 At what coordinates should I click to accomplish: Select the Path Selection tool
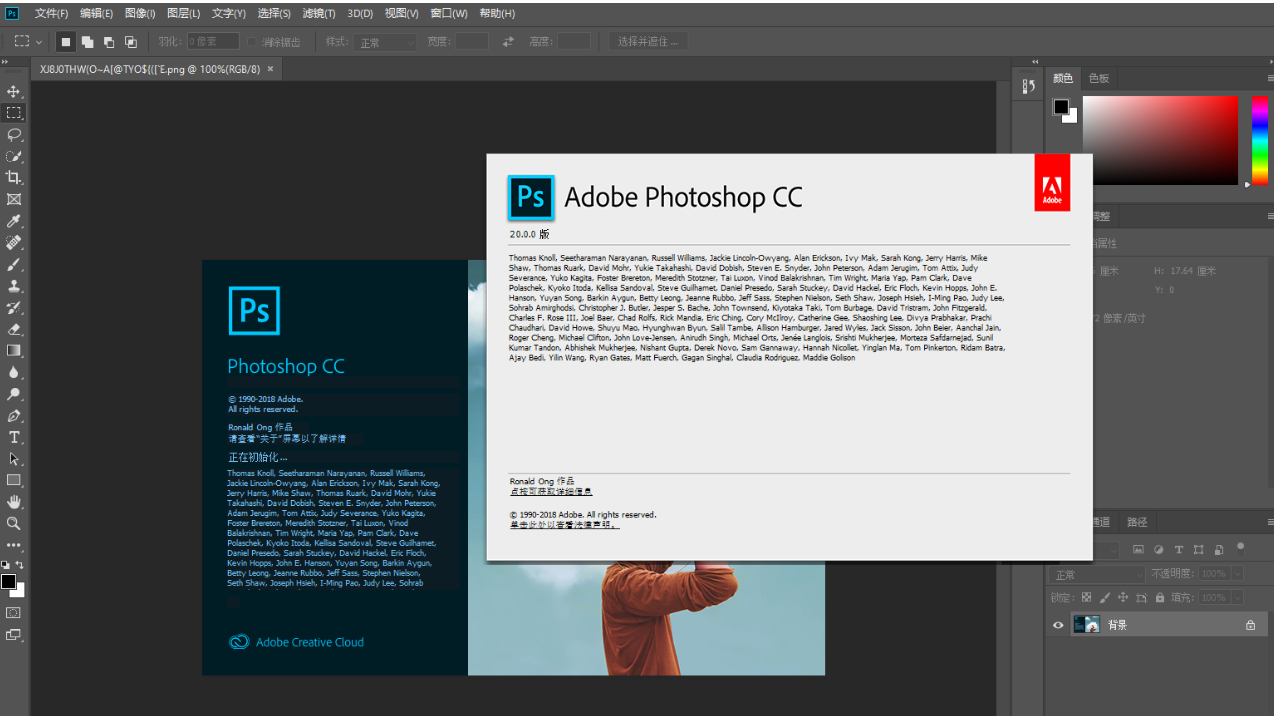click(x=14, y=459)
